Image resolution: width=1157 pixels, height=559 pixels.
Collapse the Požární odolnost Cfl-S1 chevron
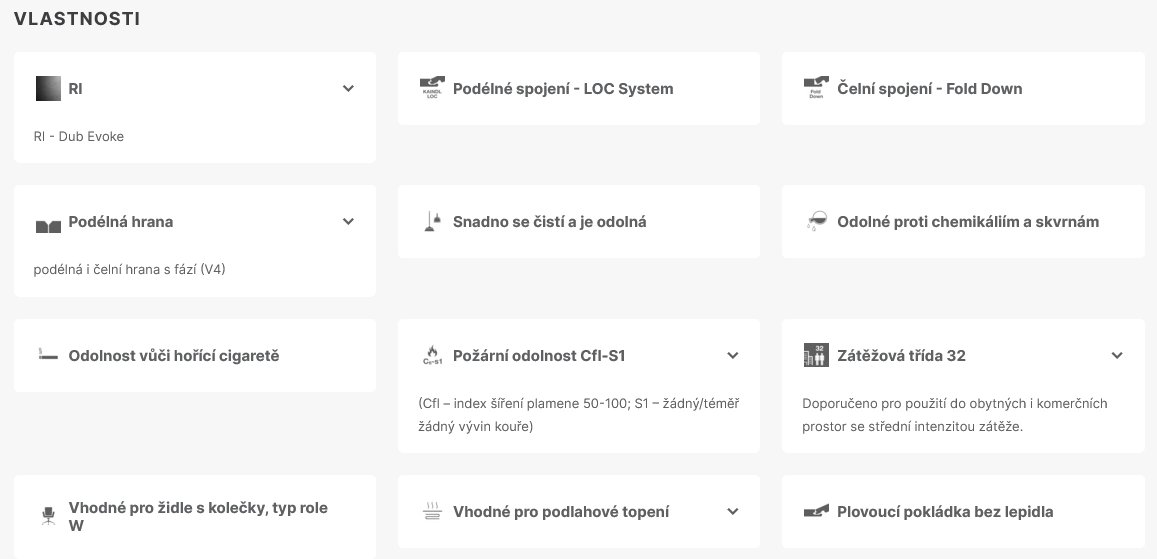coord(732,355)
